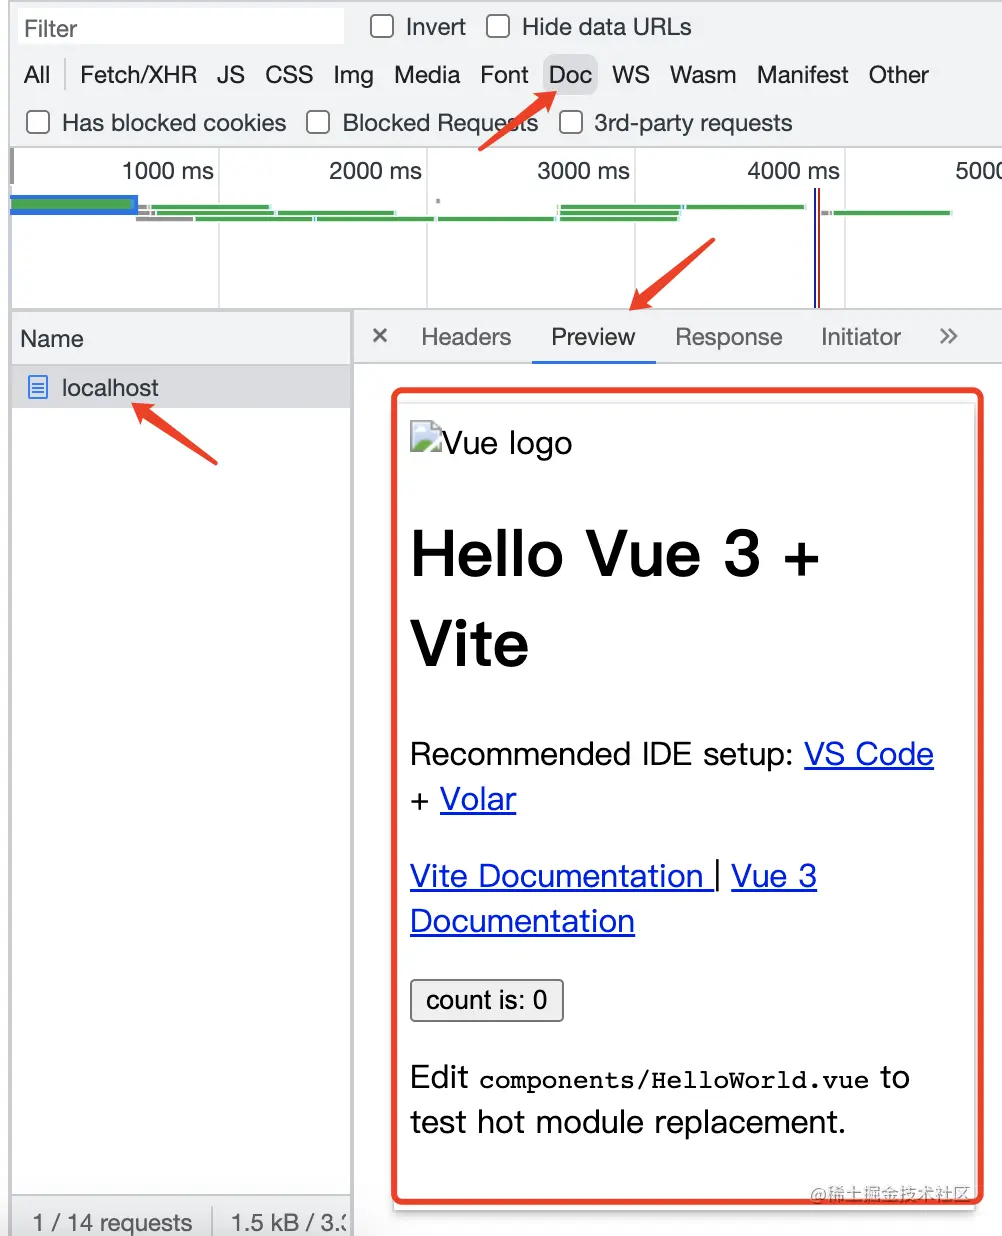Filter by Manifest requests

[803, 75]
